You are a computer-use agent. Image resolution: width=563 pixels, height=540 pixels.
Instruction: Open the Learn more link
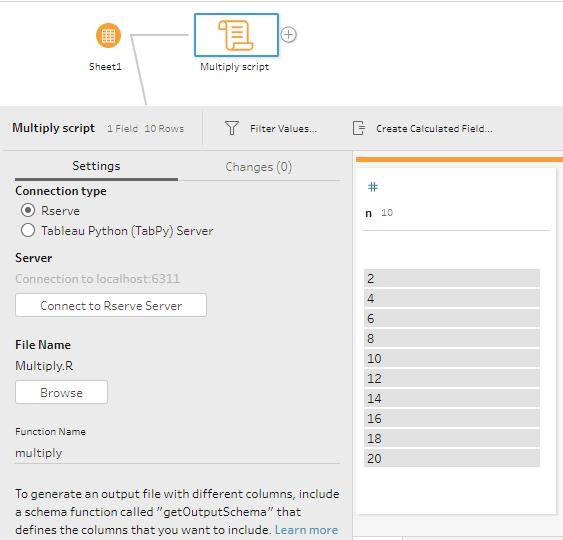point(306,530)
